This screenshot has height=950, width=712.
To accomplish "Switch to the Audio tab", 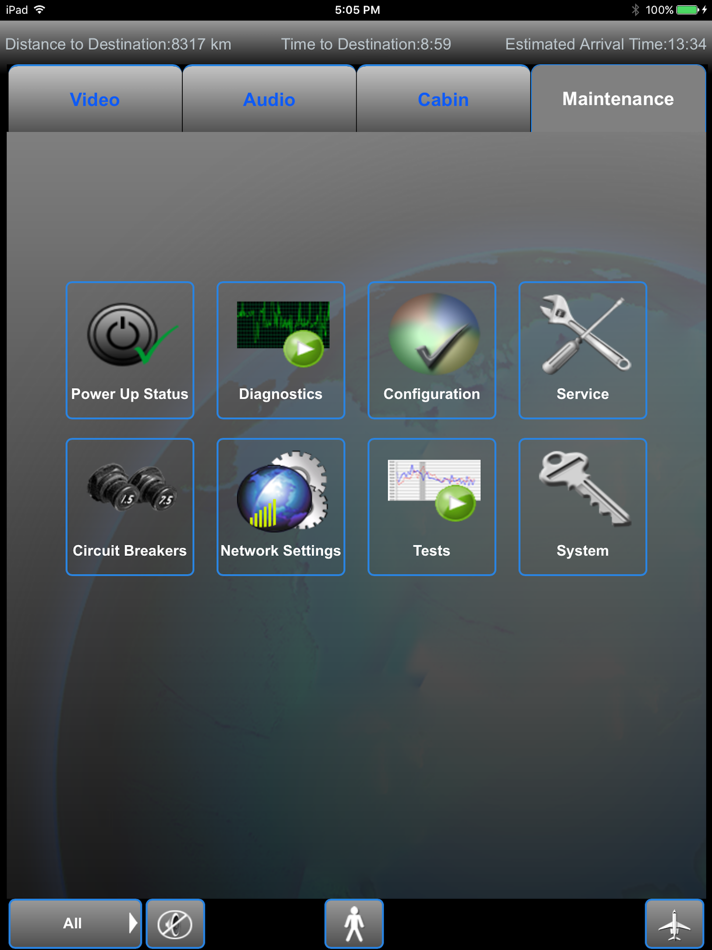I will point(269,99).
